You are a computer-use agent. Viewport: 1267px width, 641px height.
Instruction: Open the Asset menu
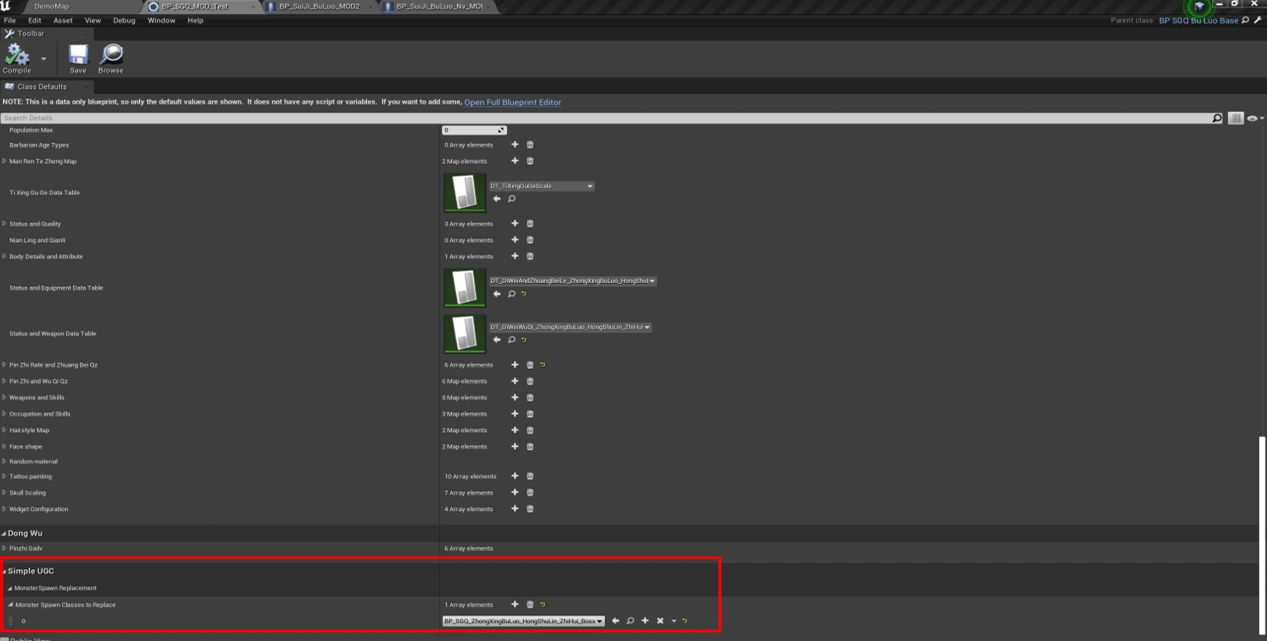(x=63, y=20)
